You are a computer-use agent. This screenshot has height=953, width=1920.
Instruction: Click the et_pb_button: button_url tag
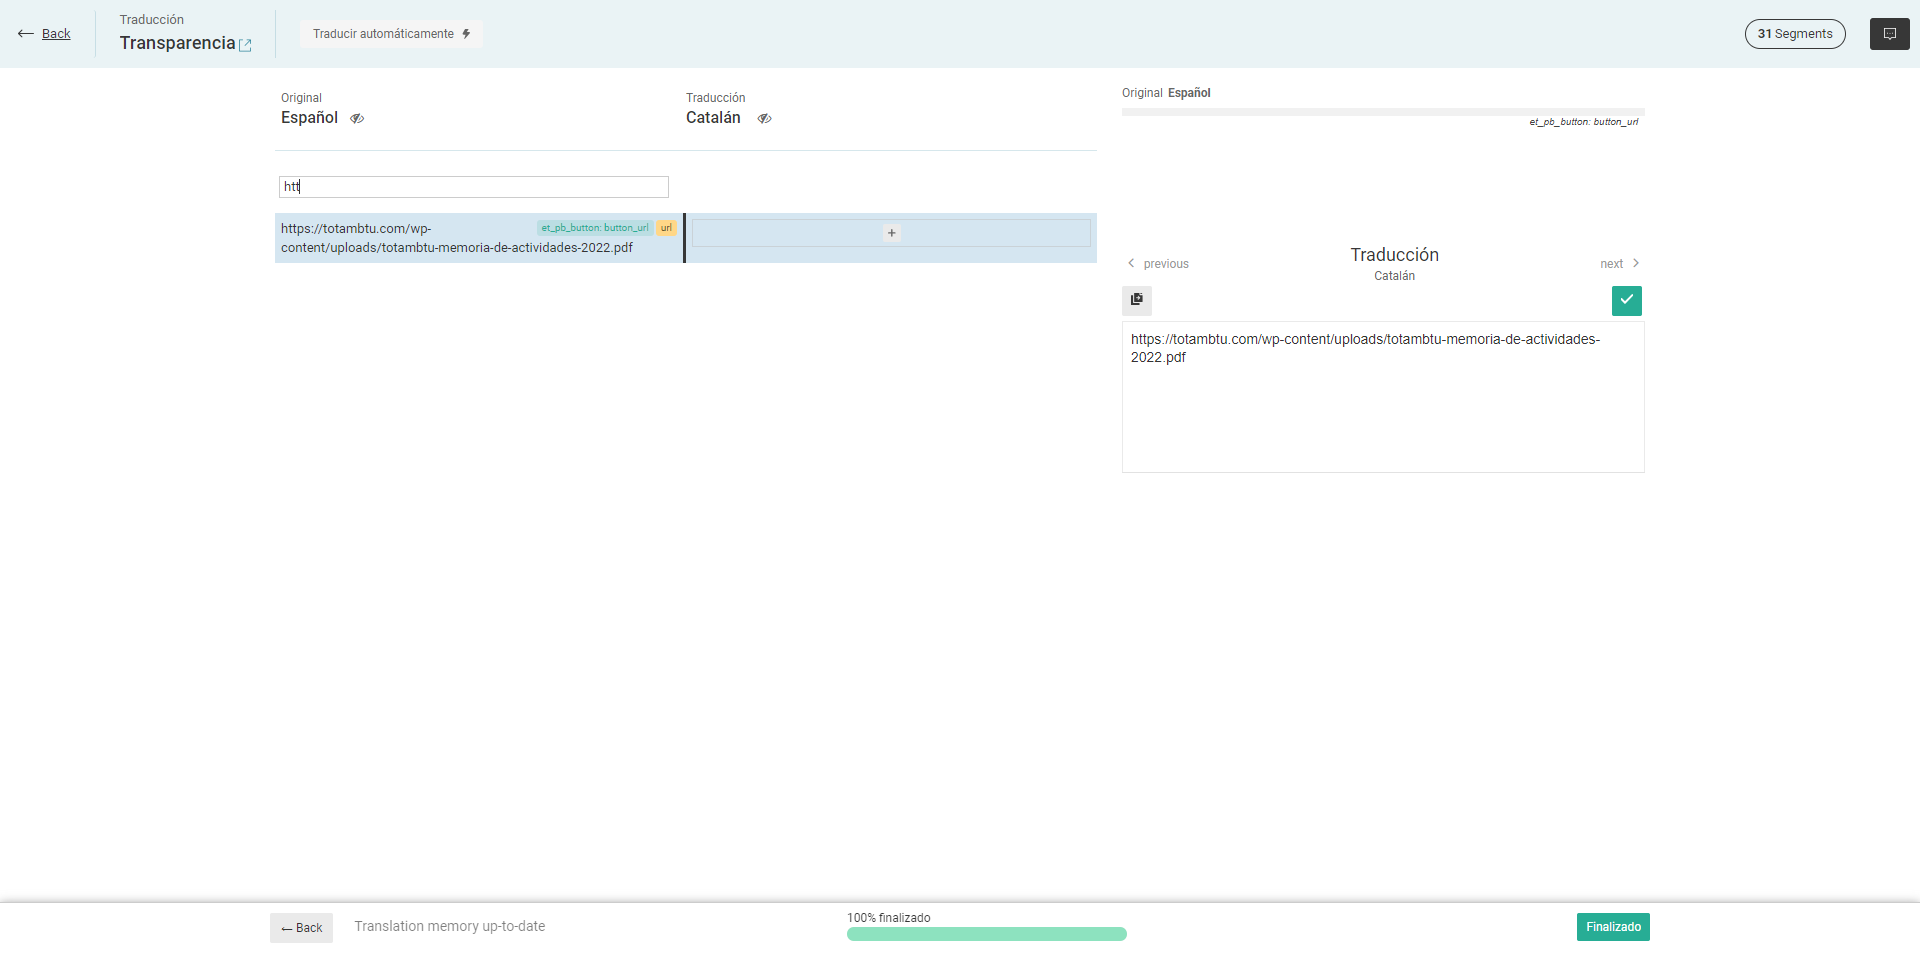(594, 228)
